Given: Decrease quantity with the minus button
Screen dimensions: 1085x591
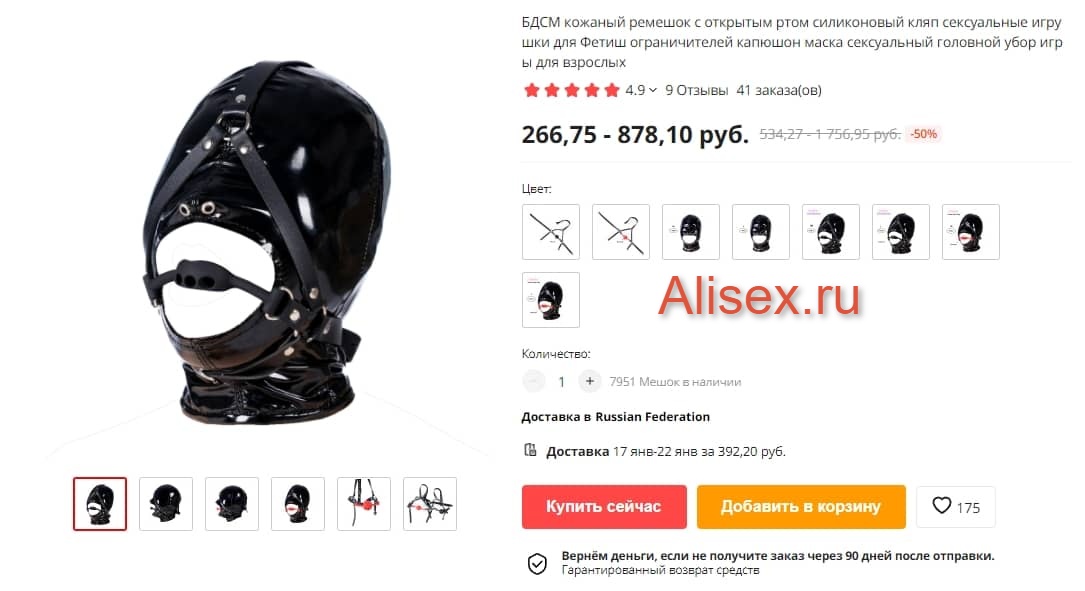Looking at the screenshot, I should click(534, 381).
